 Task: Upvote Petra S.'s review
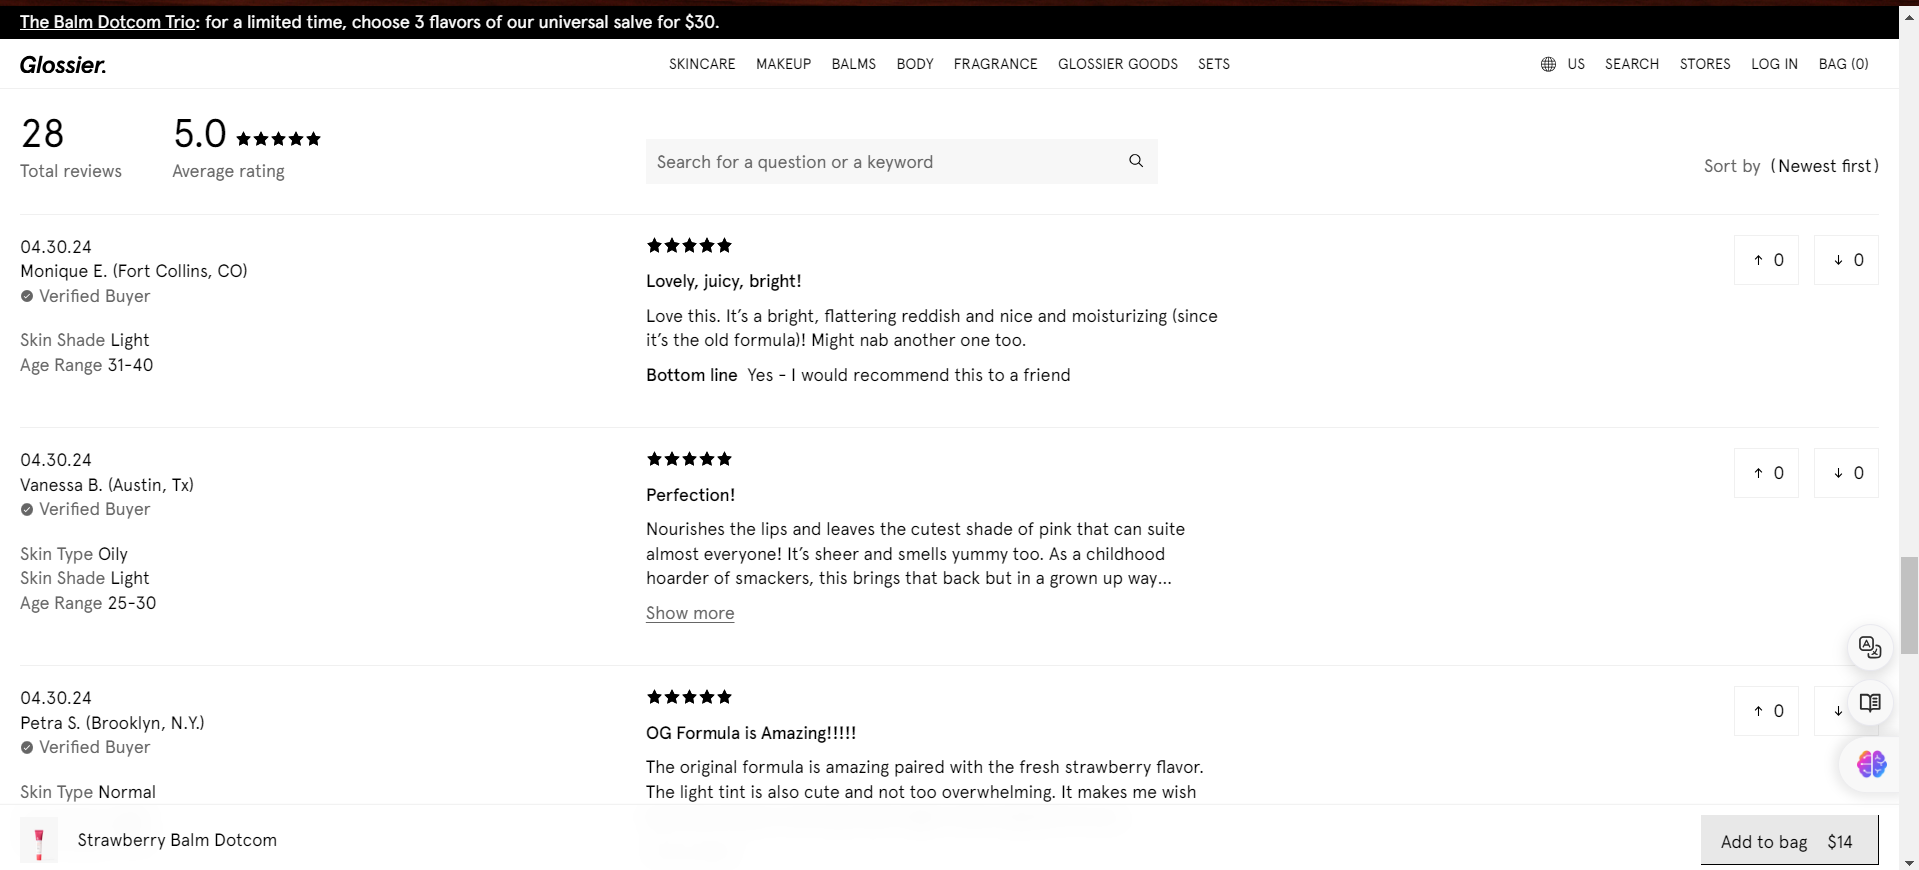click(x=1767, y=711)
